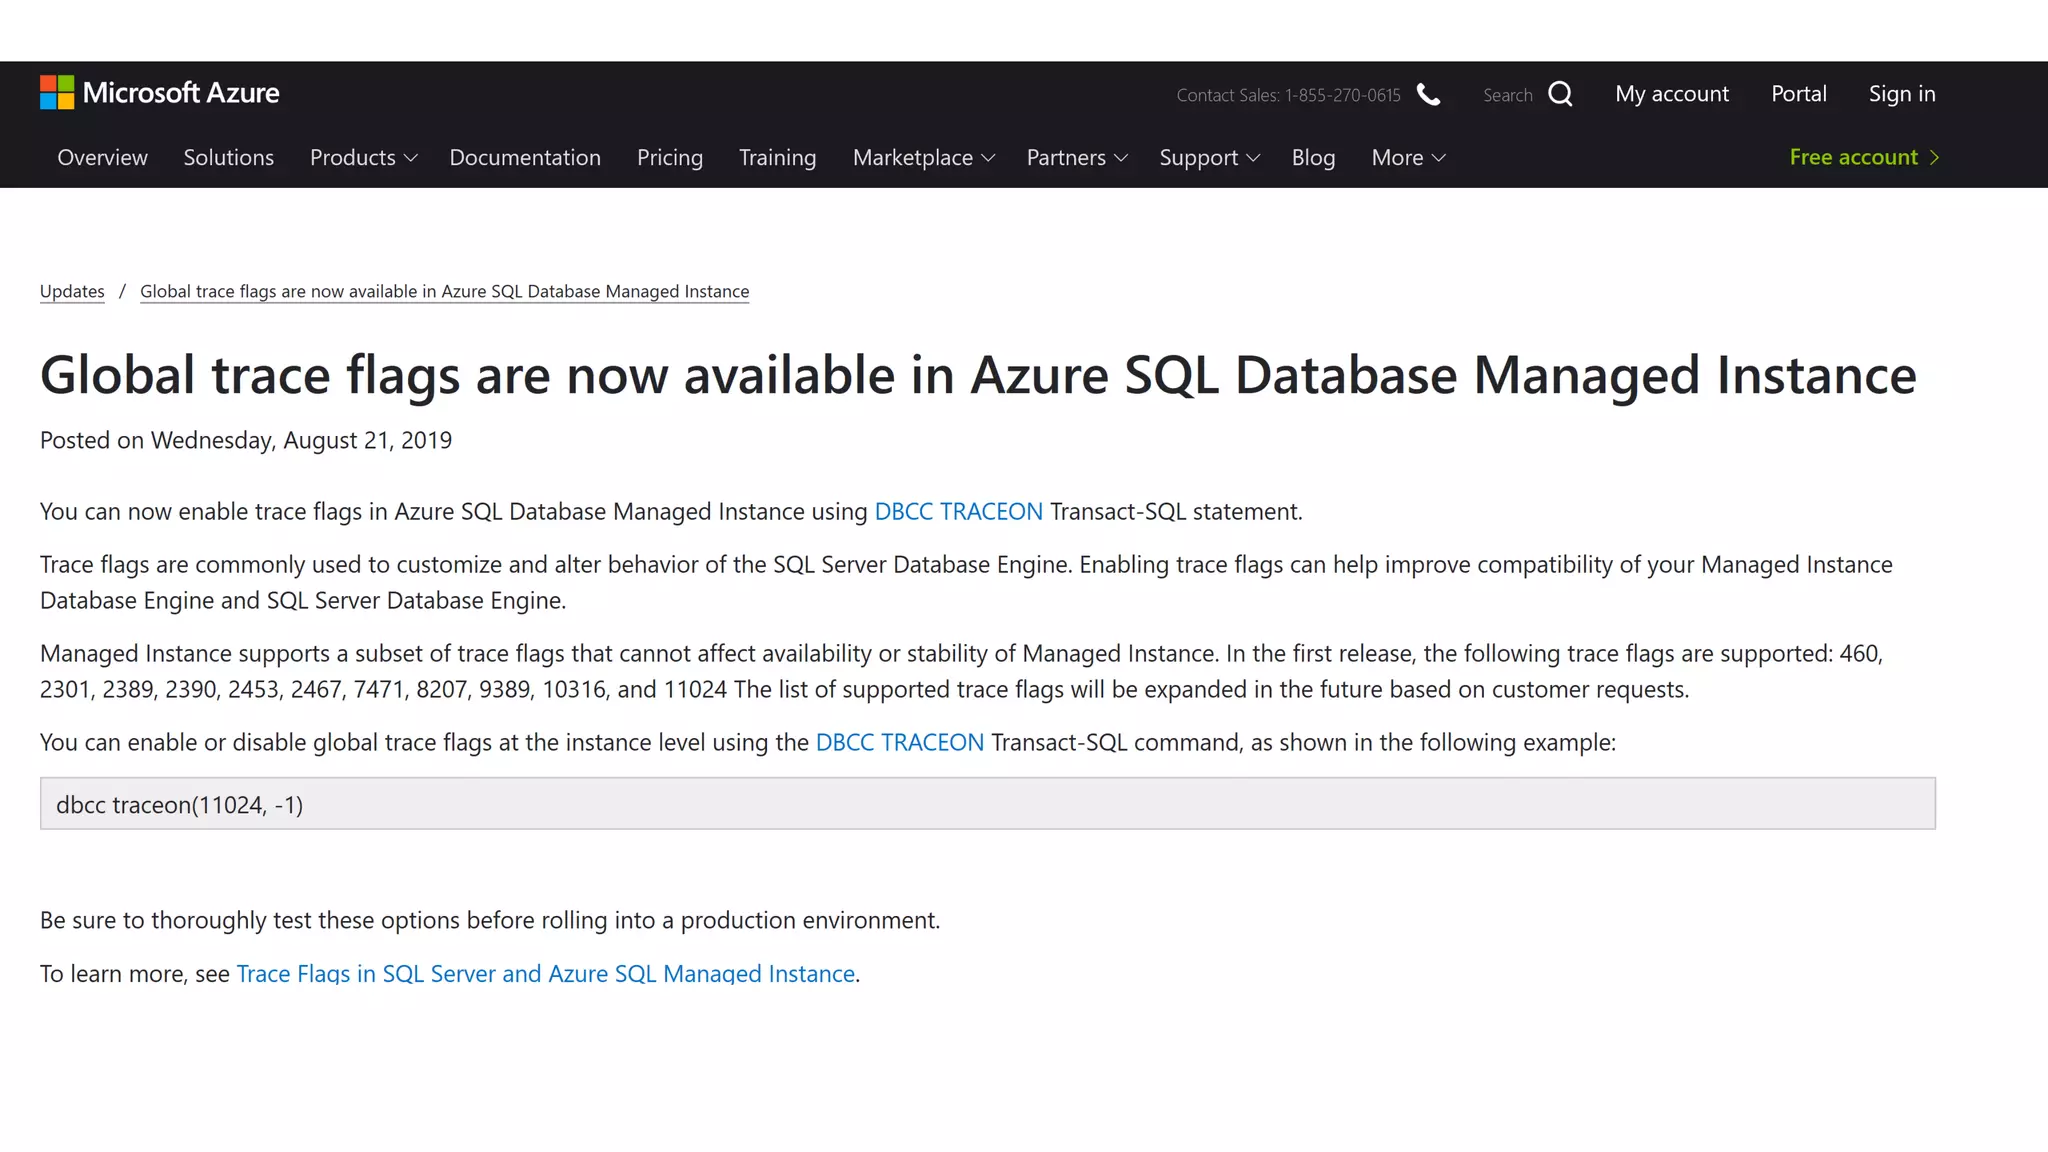Viewport: 2048px width, 1152px height.
Task: Open the Overview nav item
Action: tap(102, 158)
